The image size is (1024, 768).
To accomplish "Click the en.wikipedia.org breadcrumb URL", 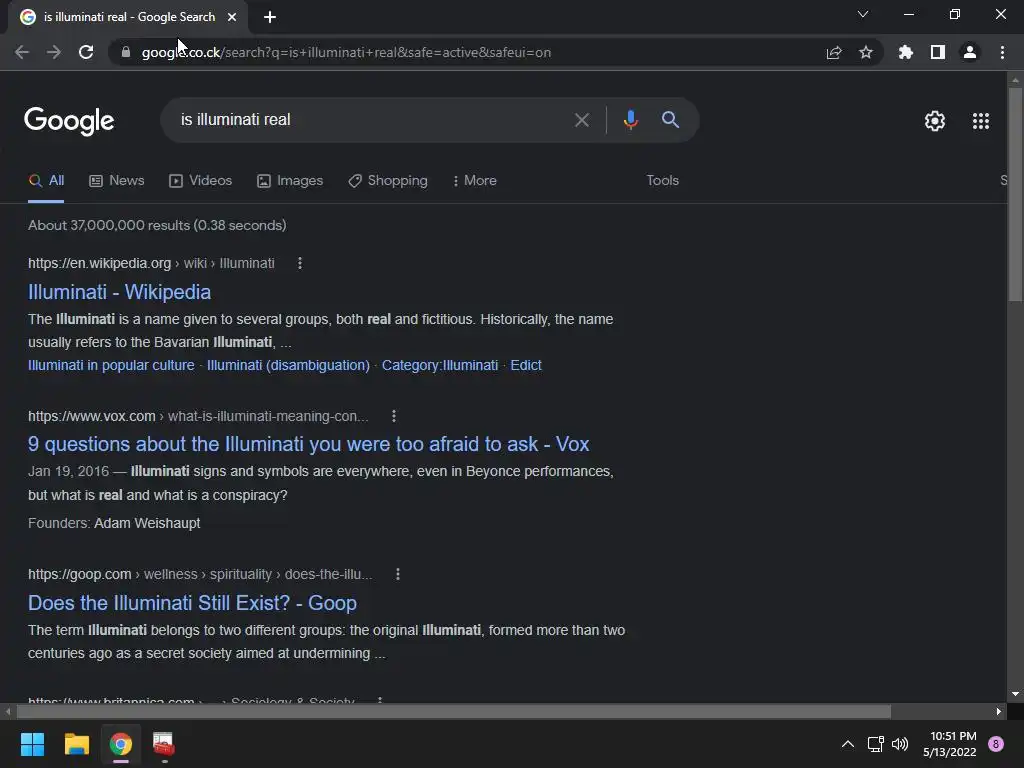I will tap(99, 263).
